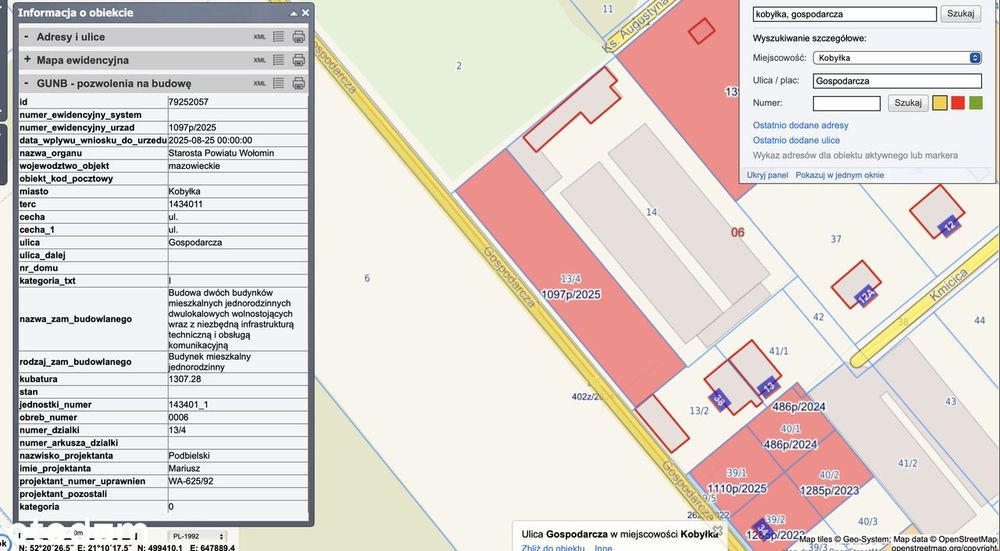This screenshot has height=551, width=1000.
Task: Click Zbliż do obiektu link
Action: coord(553,548)
